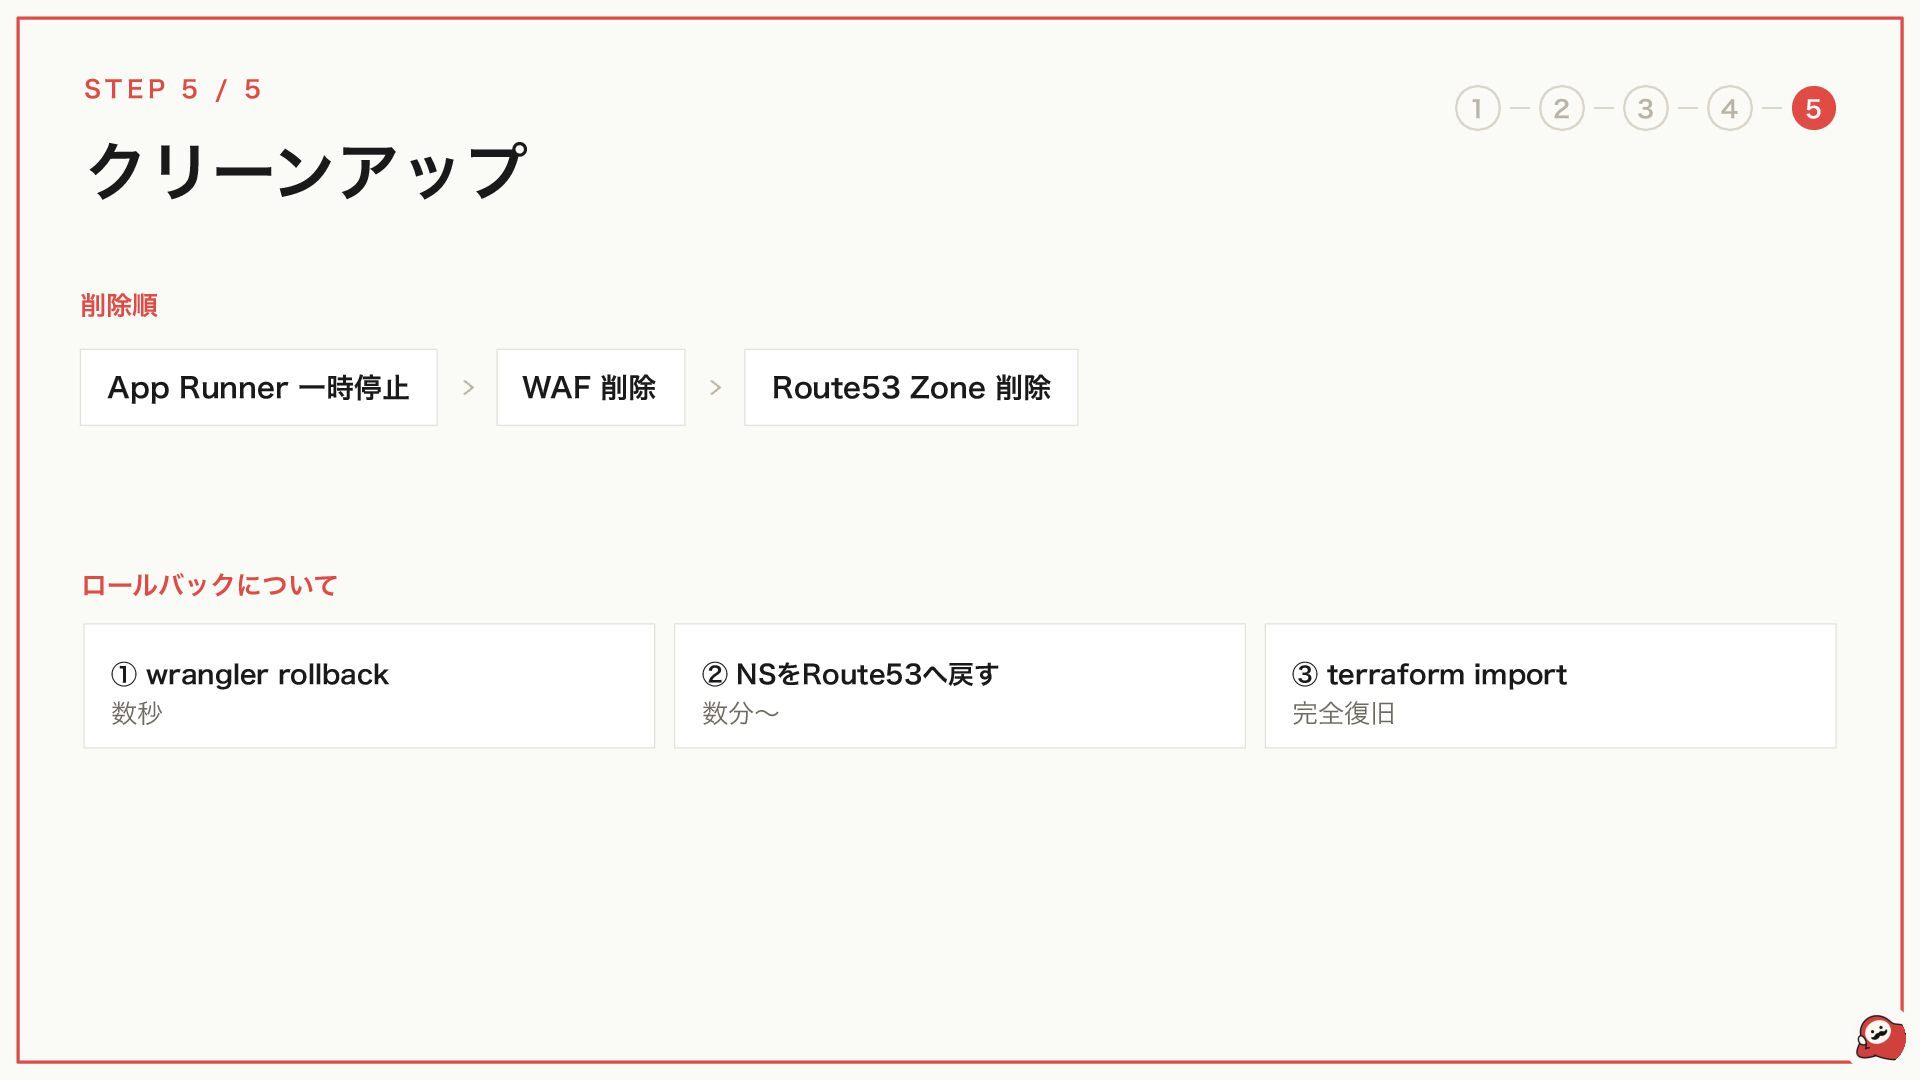Open the wrangler rollback card

[x=369, y=686]
